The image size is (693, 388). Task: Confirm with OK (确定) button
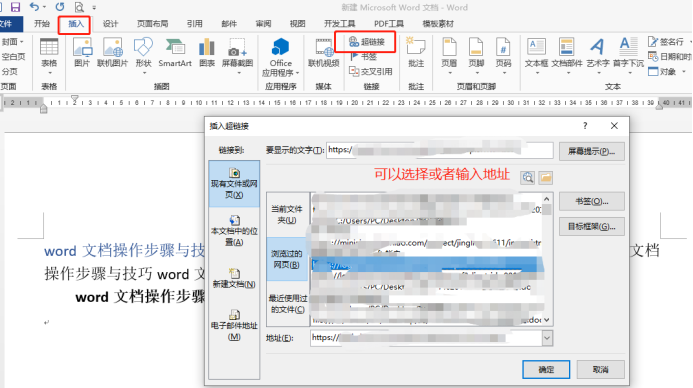(546, 369)
